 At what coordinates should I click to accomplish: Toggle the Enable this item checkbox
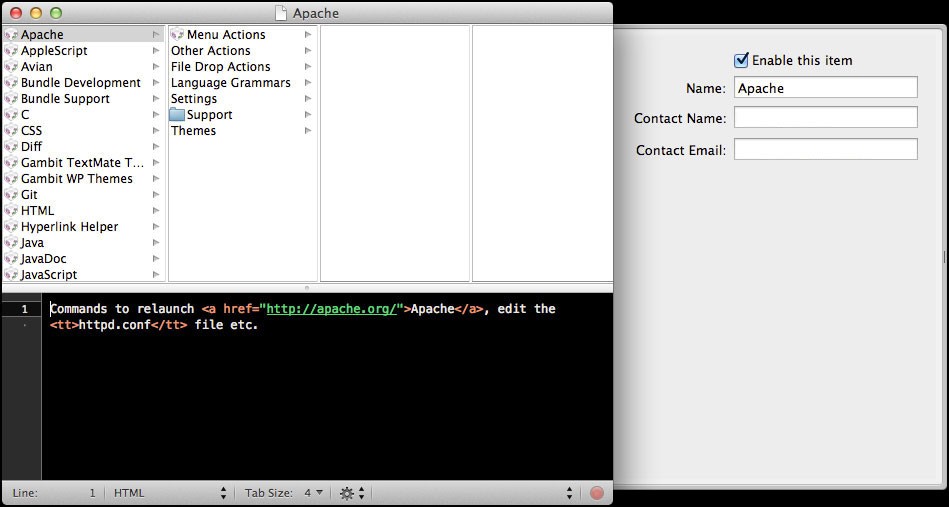pos(741,60)
